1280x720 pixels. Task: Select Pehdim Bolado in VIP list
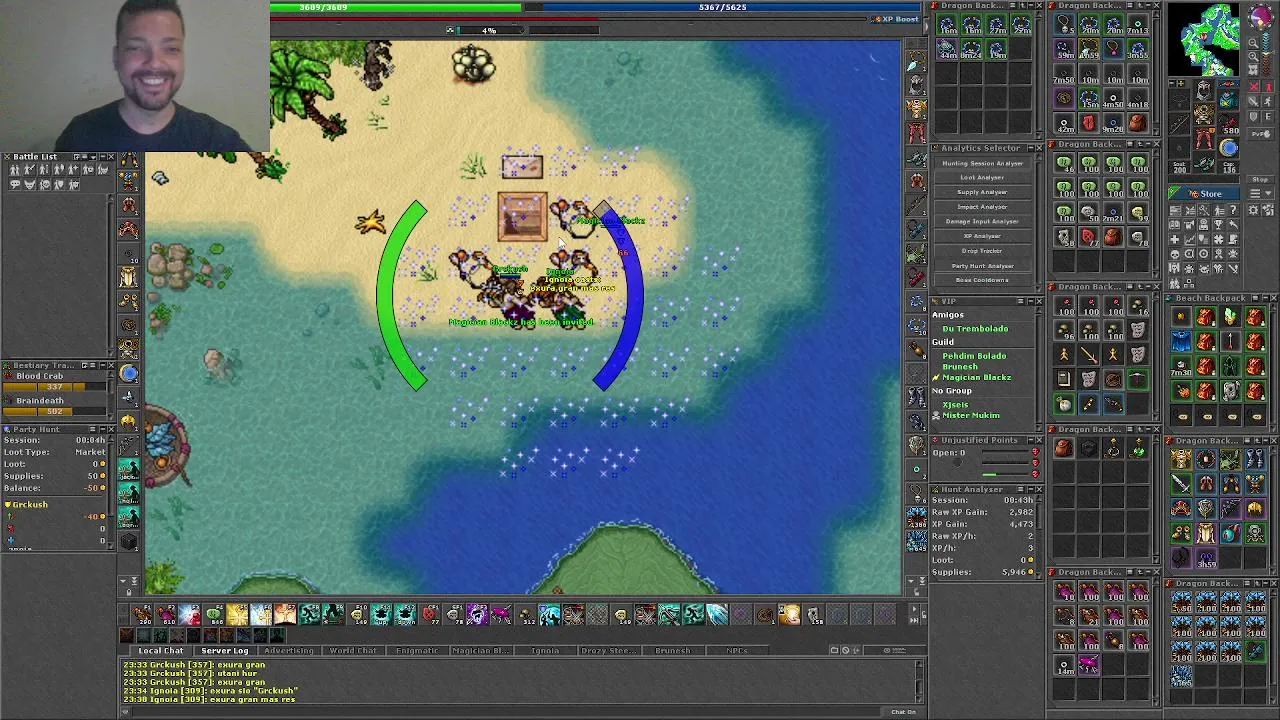[x=974, y=356]
